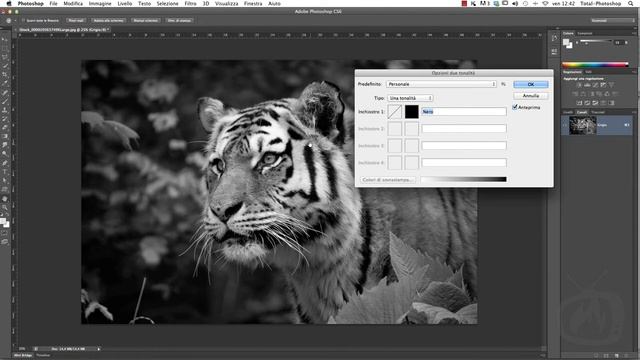Select the Grigio channel thumbnail
The image size is (640, 360).
click(582, 125)
